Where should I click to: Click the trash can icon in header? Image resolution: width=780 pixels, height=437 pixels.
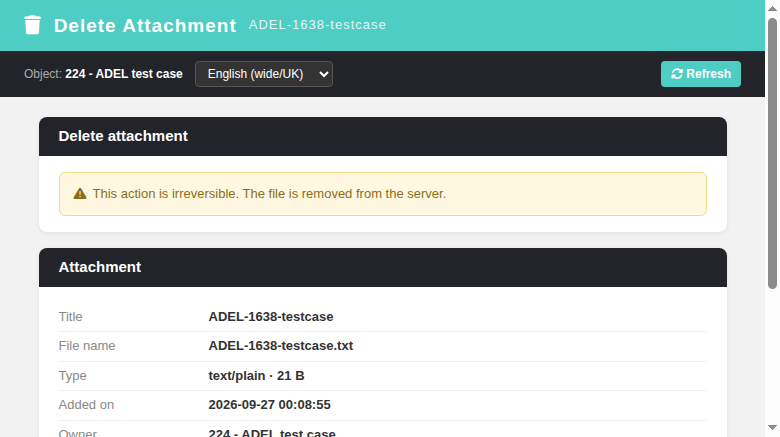point(32,25)
